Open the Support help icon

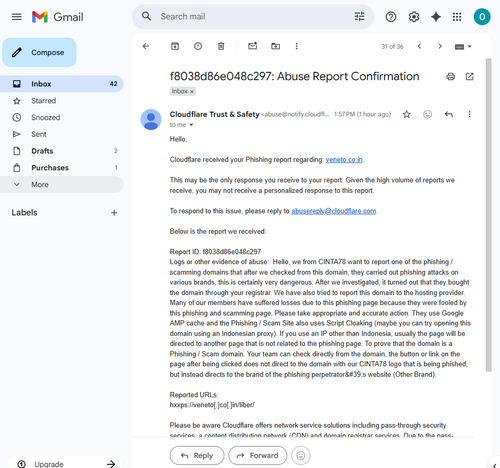point(391,17)
